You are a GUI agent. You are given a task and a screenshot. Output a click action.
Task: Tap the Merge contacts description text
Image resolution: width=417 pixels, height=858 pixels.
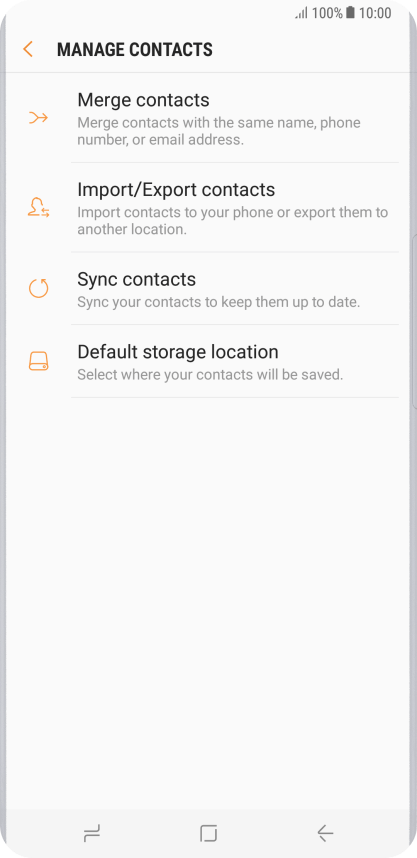(x=219, y=131)
